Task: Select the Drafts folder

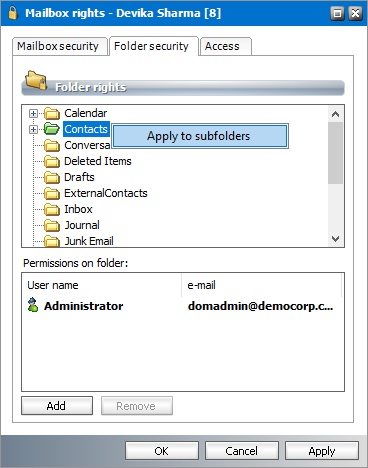Action: point(79,177)
